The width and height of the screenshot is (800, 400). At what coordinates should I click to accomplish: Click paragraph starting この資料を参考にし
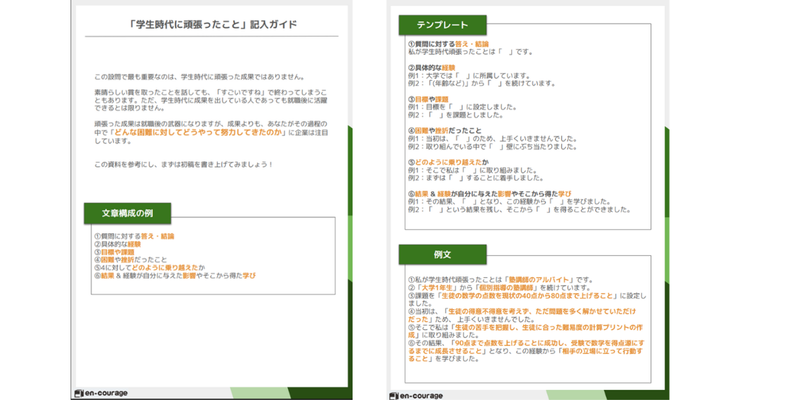[x=183, y=163]
